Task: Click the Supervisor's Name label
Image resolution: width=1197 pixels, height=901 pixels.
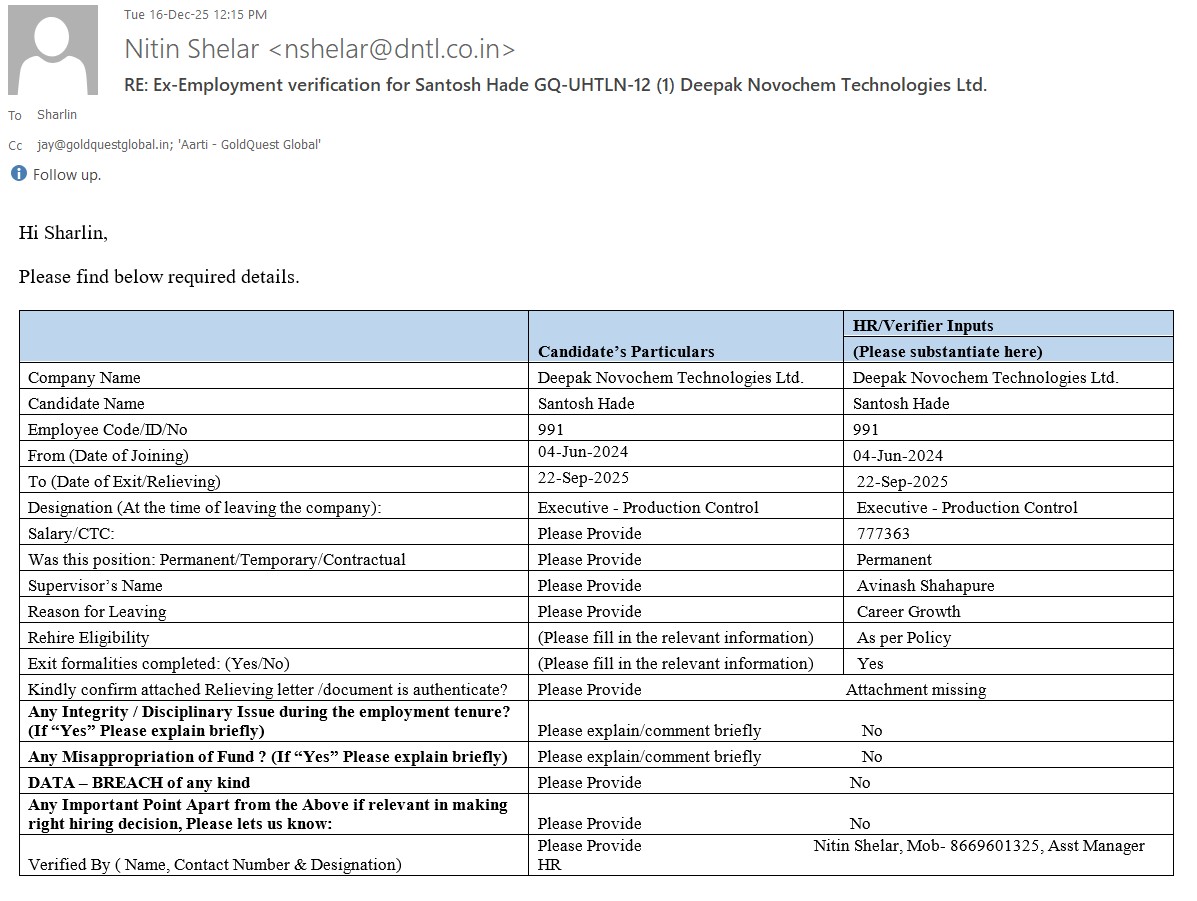Action: pyautogui.click(x=95, y=586)
